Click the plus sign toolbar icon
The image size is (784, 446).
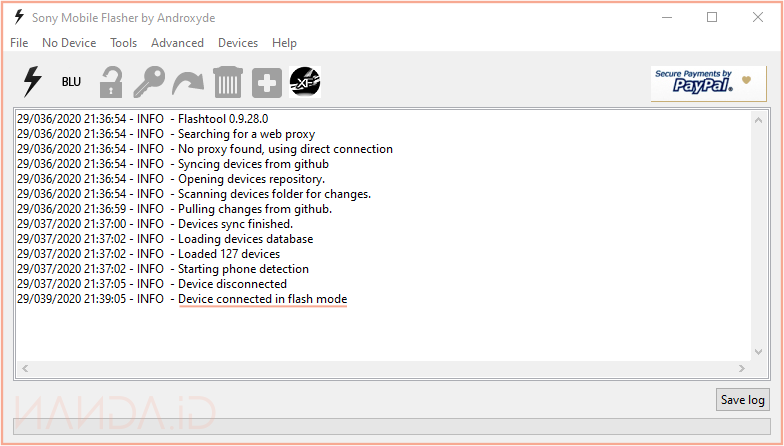coord(266,83)
